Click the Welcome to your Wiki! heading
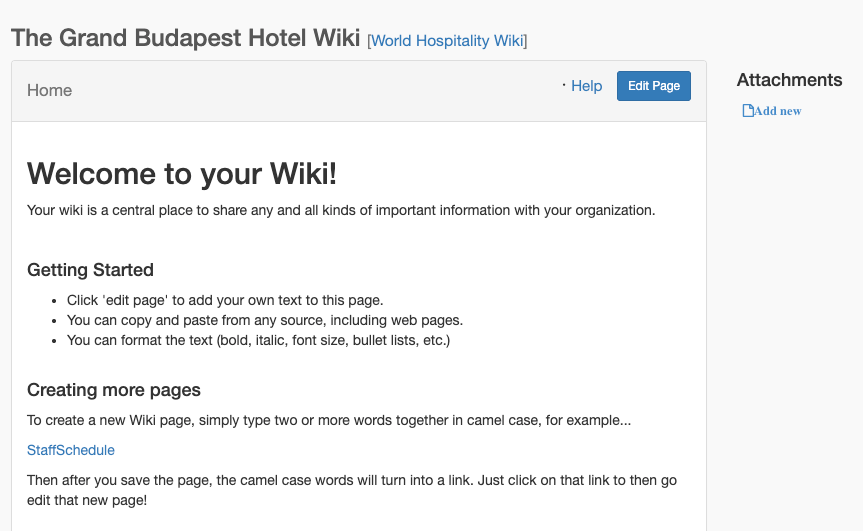The width and height of the screenshot is (863, 531). pyautogui.click(x=182, y=174)
